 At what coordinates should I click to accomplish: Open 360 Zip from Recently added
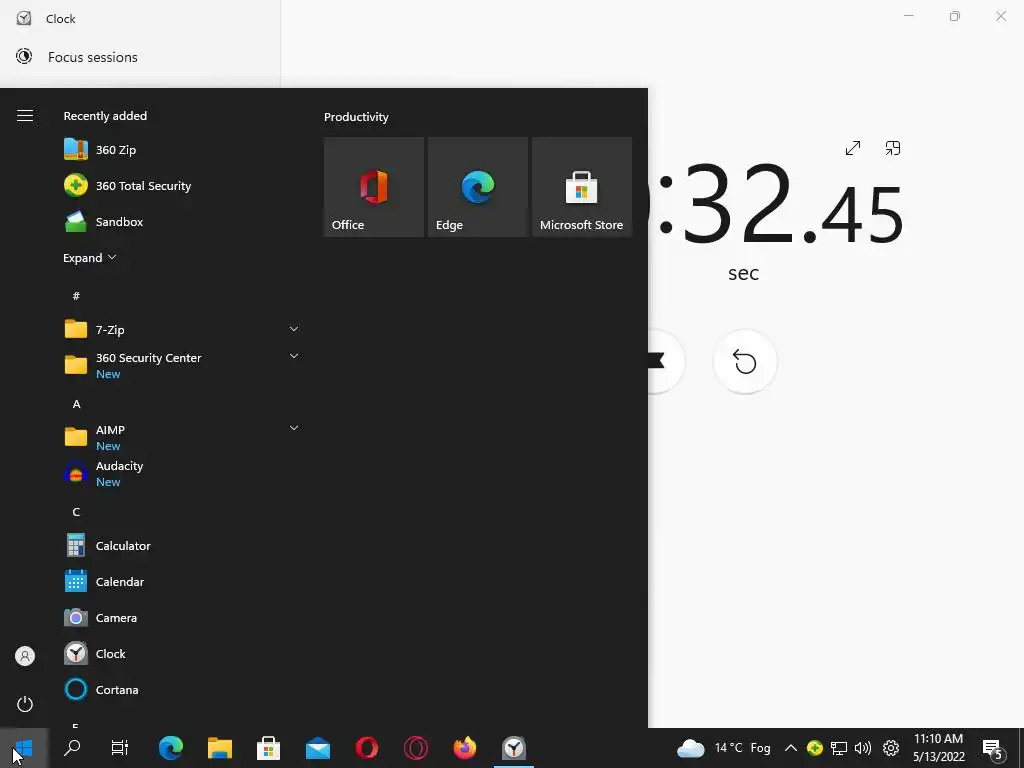[x=182, y=150]
